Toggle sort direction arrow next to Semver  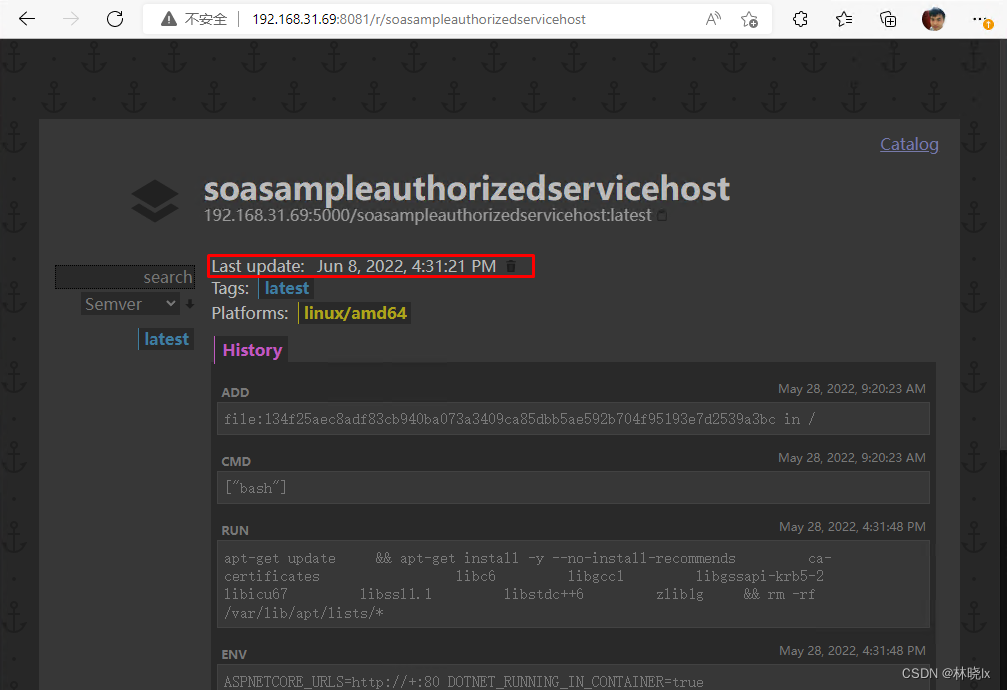click(189, 304)
